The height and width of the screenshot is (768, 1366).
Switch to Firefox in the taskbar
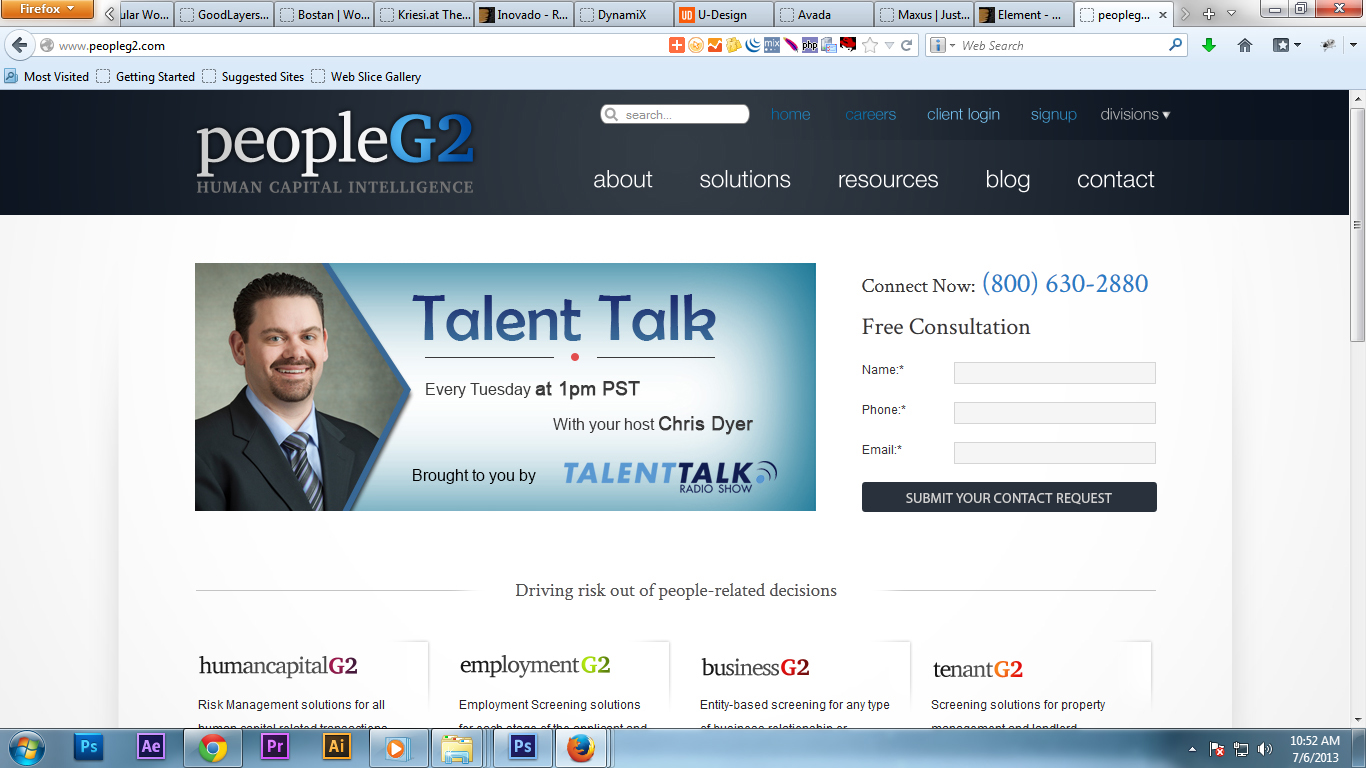(x=580, y=748)
